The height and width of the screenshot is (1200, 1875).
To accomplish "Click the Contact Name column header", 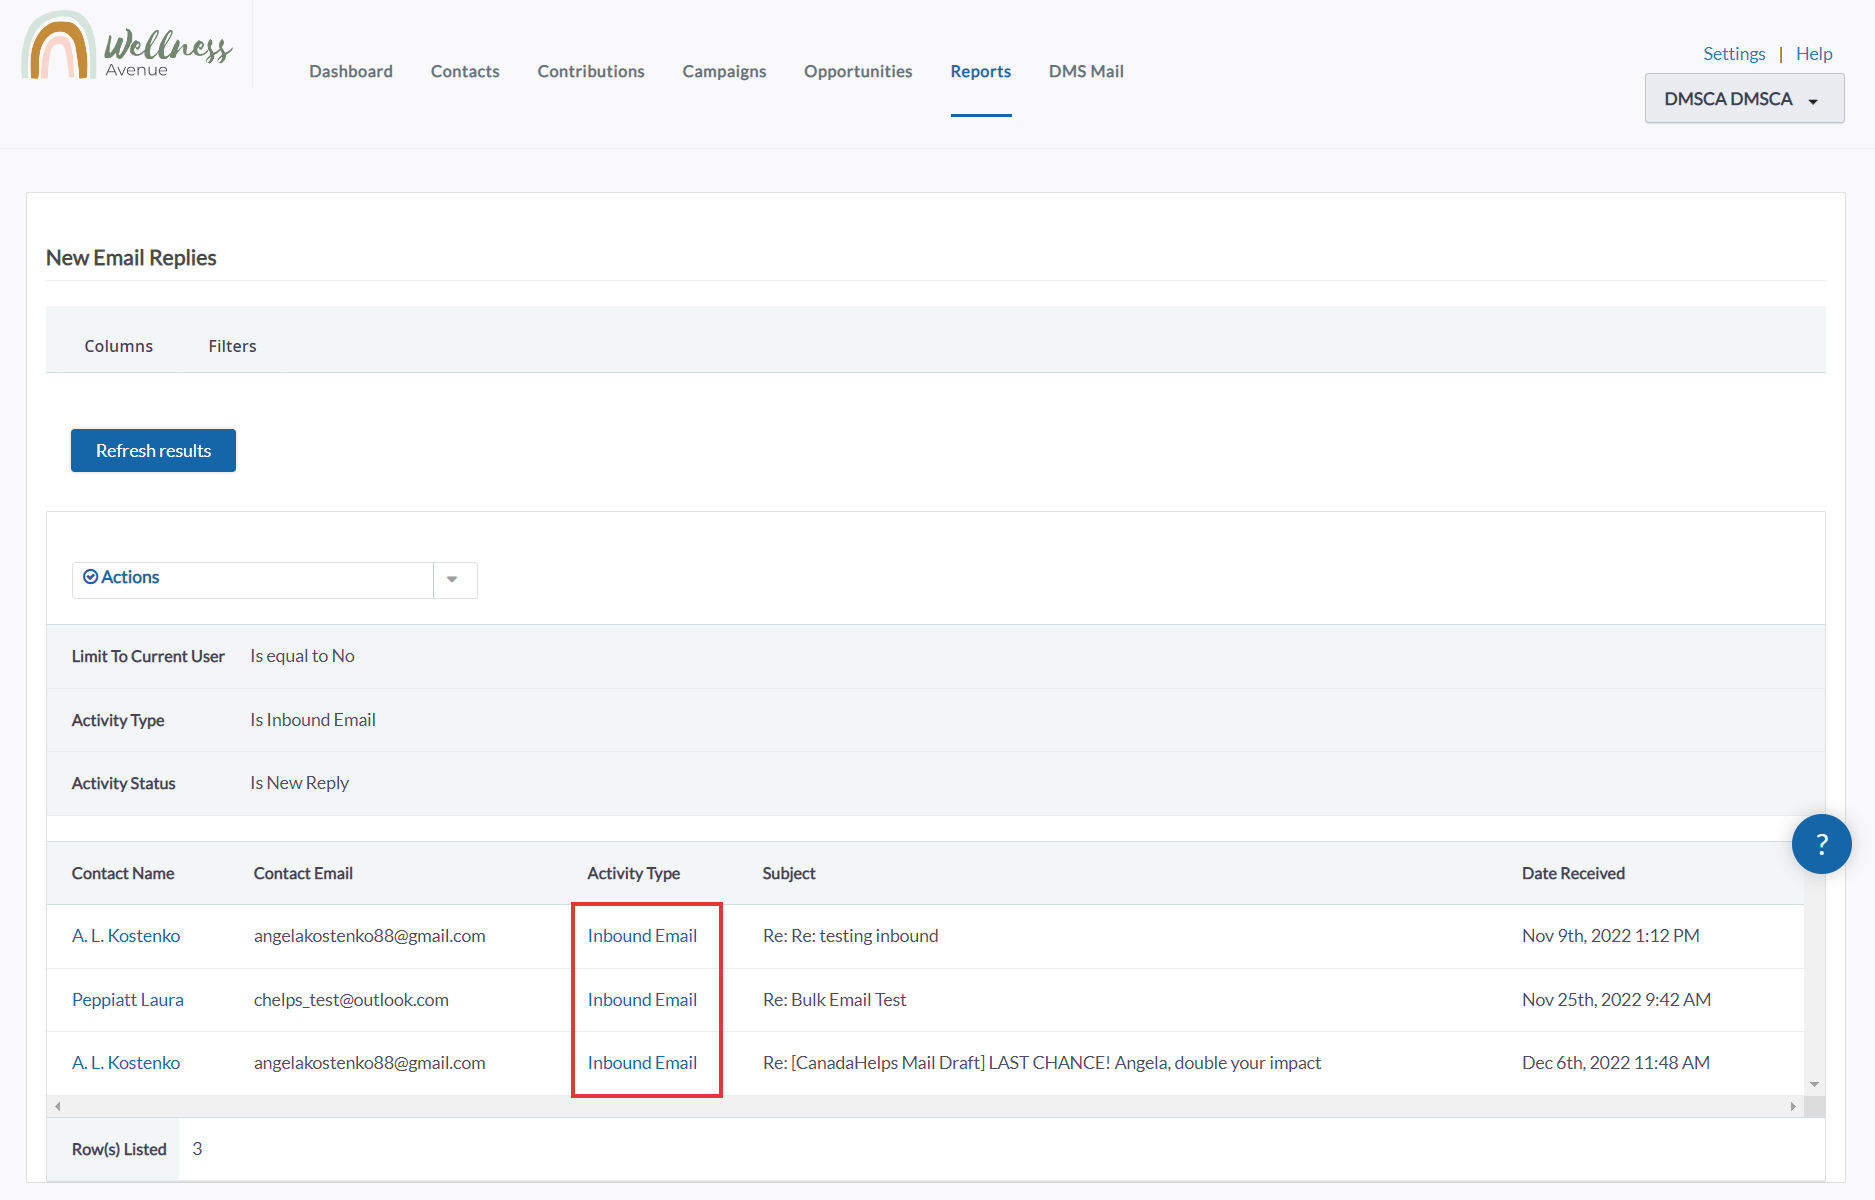I will [x=123, y=873].
